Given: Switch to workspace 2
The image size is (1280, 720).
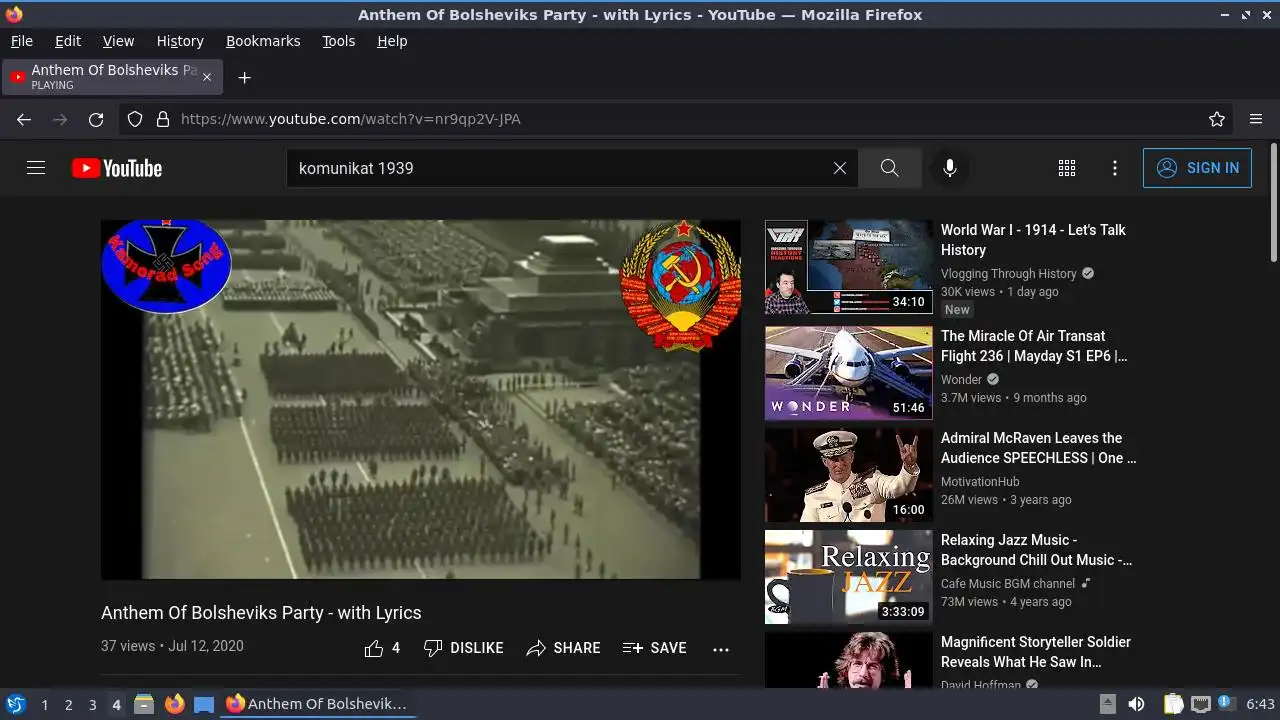Looking at the screenshot, I should coord(69,704).
